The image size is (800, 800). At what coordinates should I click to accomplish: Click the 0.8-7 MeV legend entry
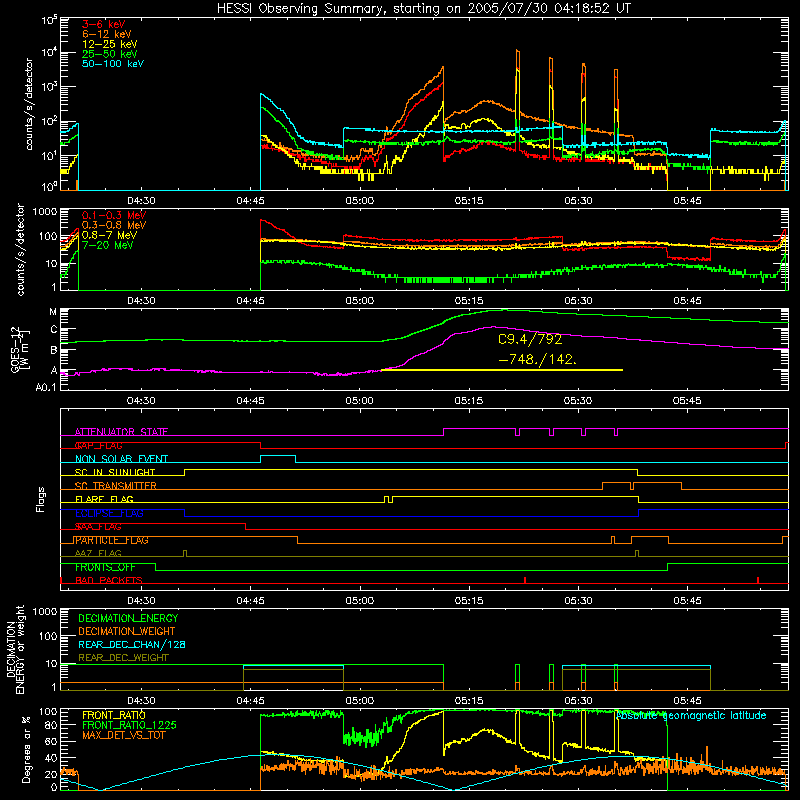[109, 235]
